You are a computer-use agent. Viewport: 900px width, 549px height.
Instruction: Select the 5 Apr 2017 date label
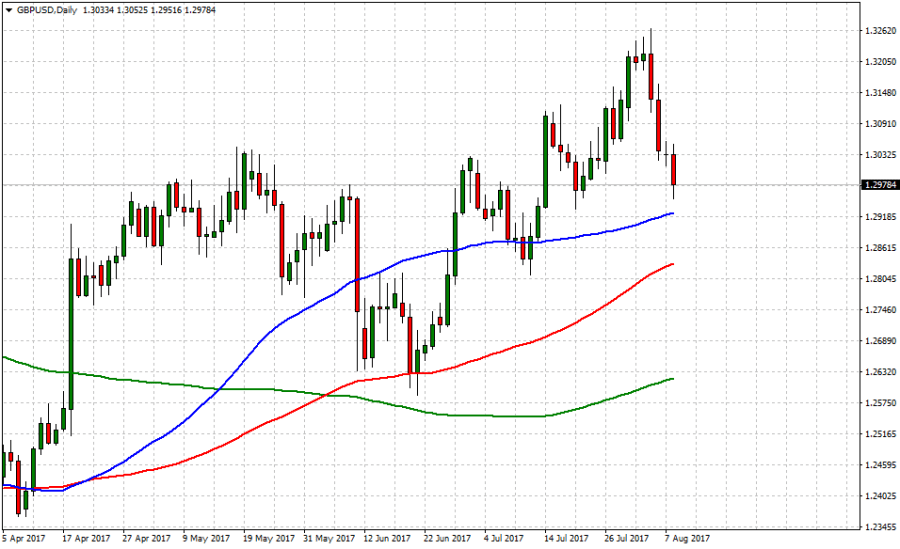[x=23, y=537]
